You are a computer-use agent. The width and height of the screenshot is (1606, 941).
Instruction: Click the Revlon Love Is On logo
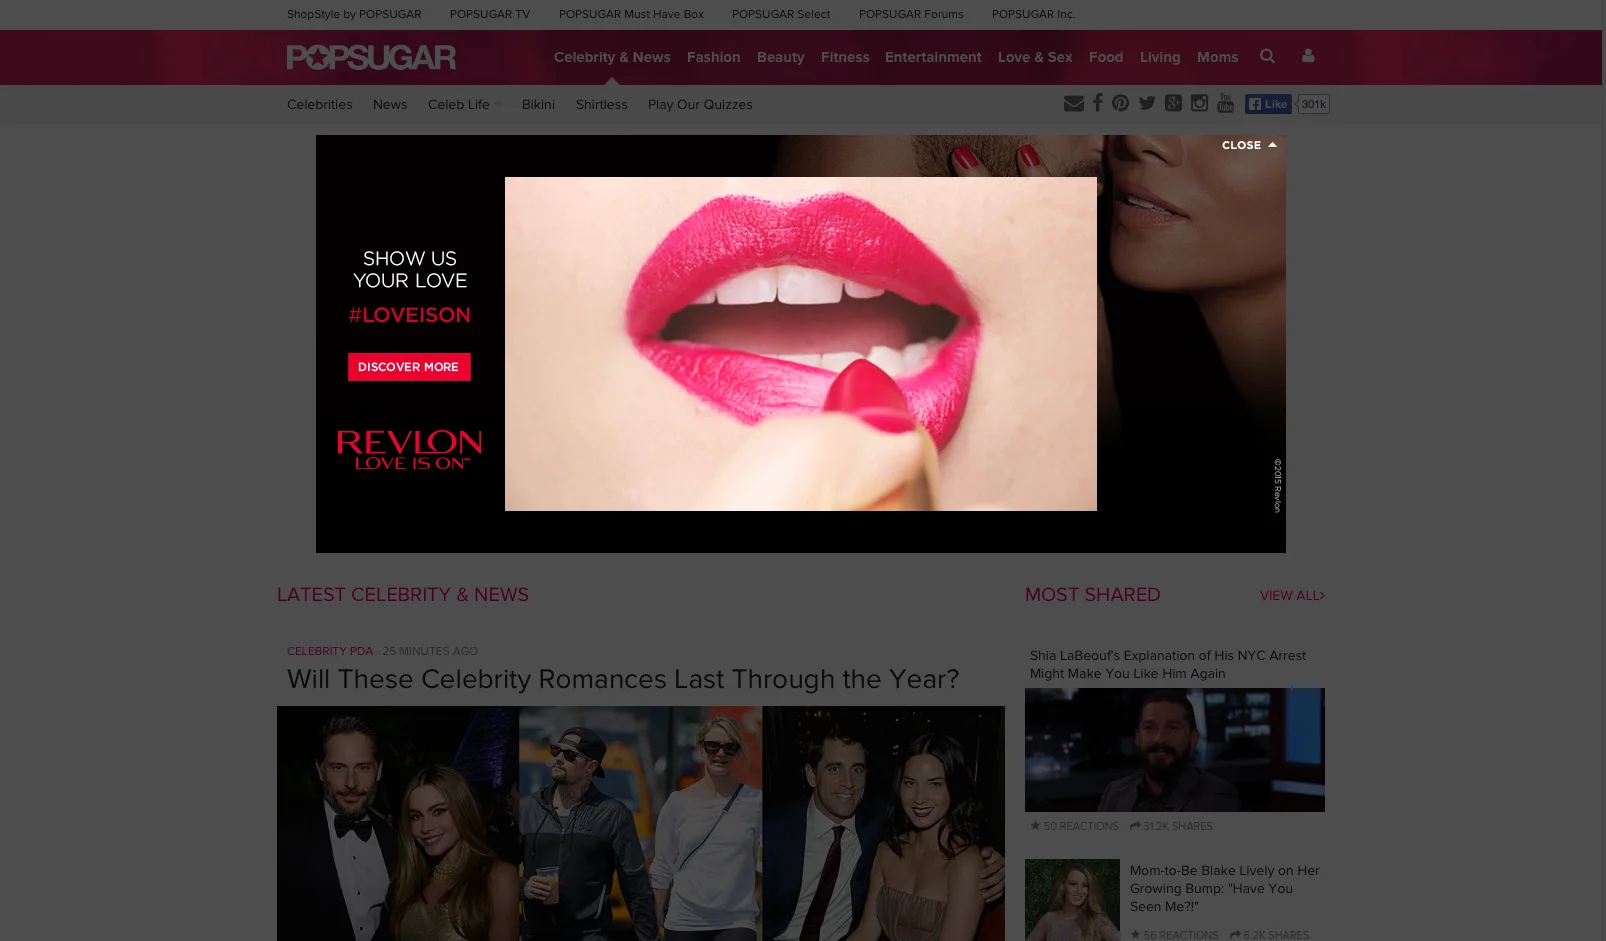click(409, 450)
